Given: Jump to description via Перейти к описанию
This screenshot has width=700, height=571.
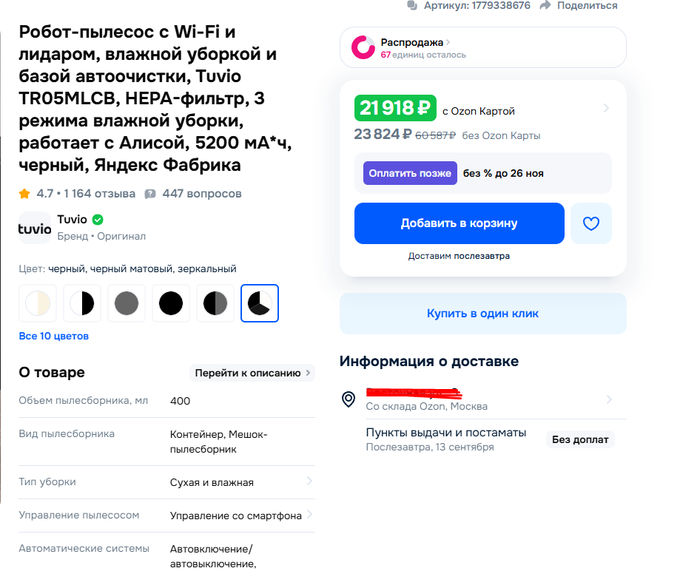Looking at the screenshot, I should tap(252, 373).
